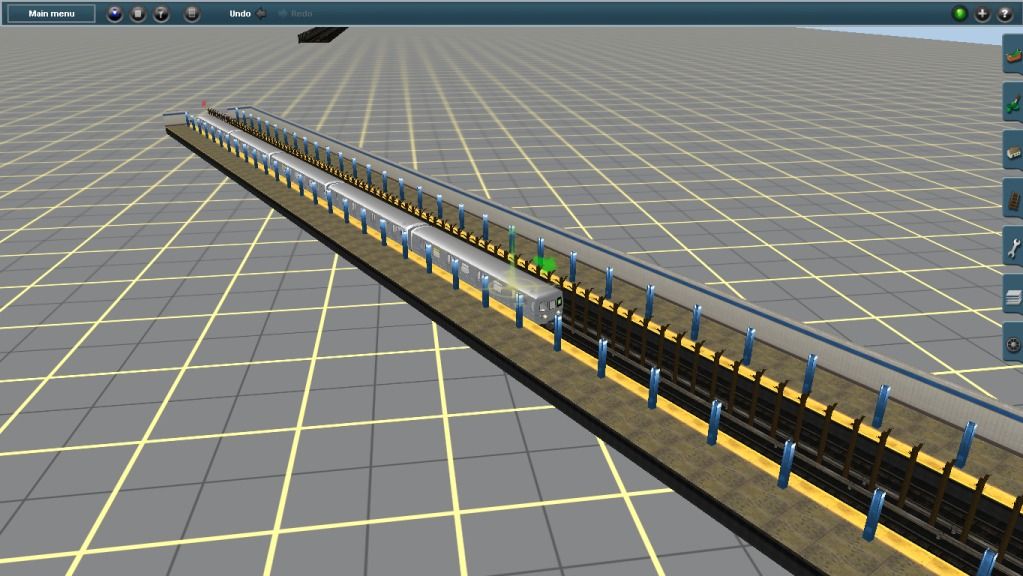Open the Objects tab with building icon
This screenshot has height=576, width=1023.
(1013, 151)
